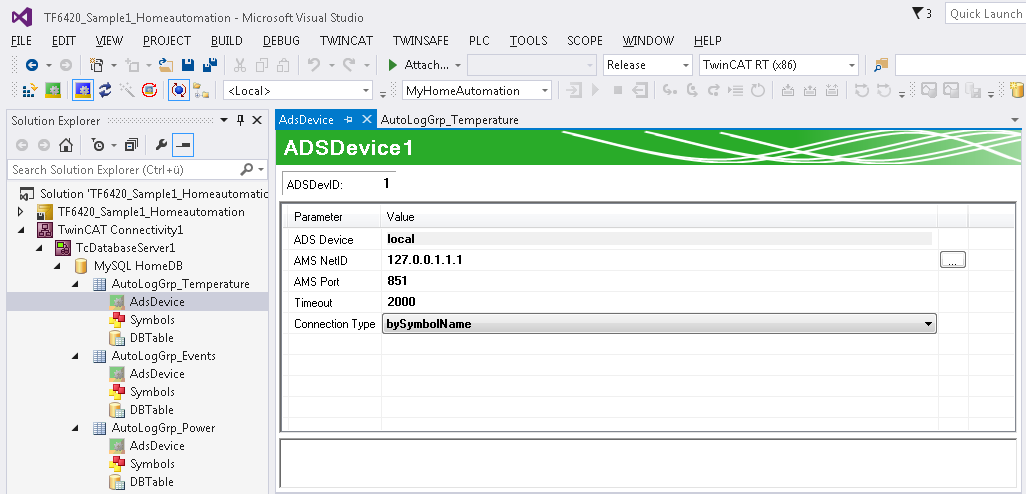The height and width of the screenshot is (494, 1026).
Task: Expand the TF6420_Sample1_Homeautomation project node
Action: pyautogui.click(x=21, y=212)
